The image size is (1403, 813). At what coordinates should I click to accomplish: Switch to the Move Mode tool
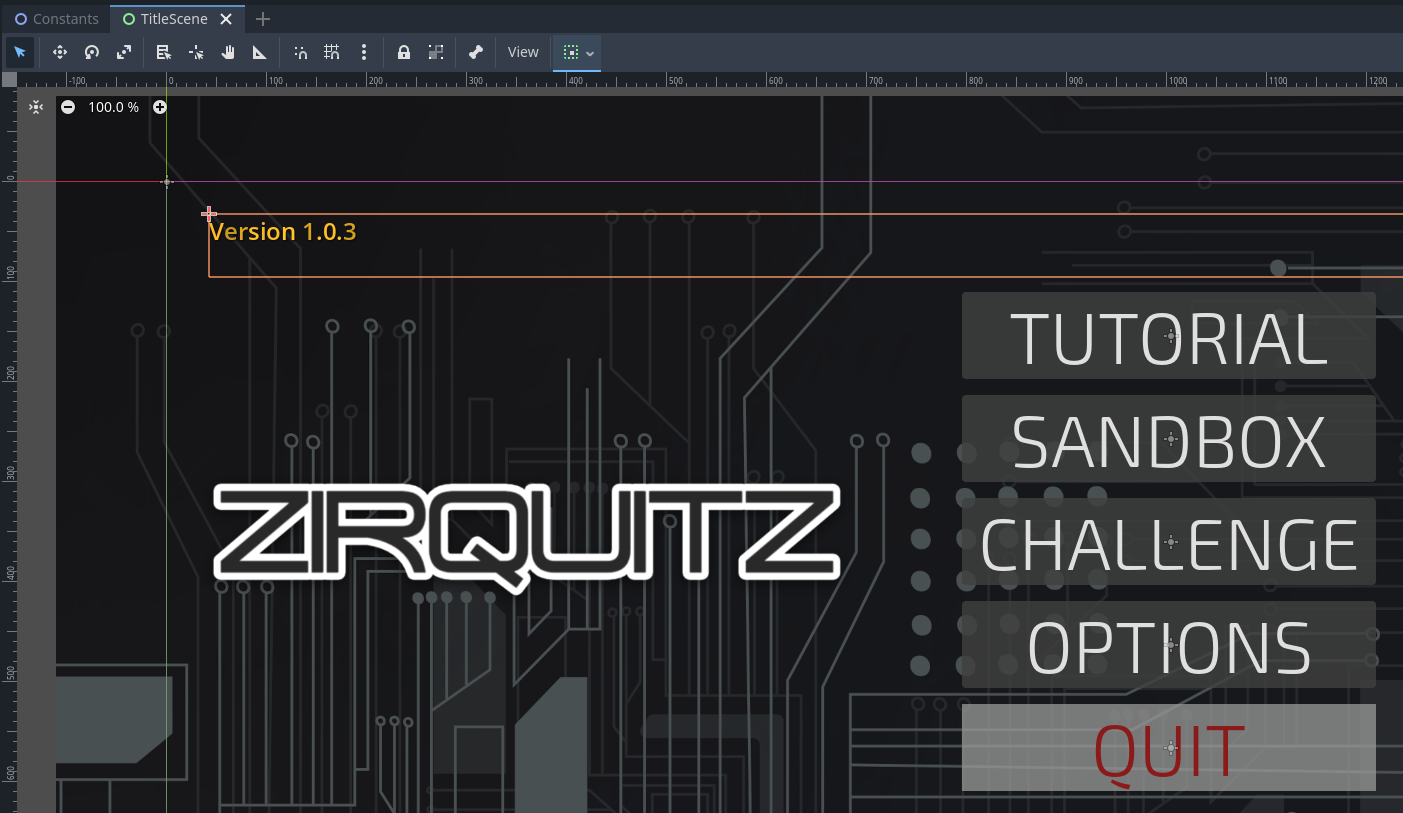(x=59, y=52)
